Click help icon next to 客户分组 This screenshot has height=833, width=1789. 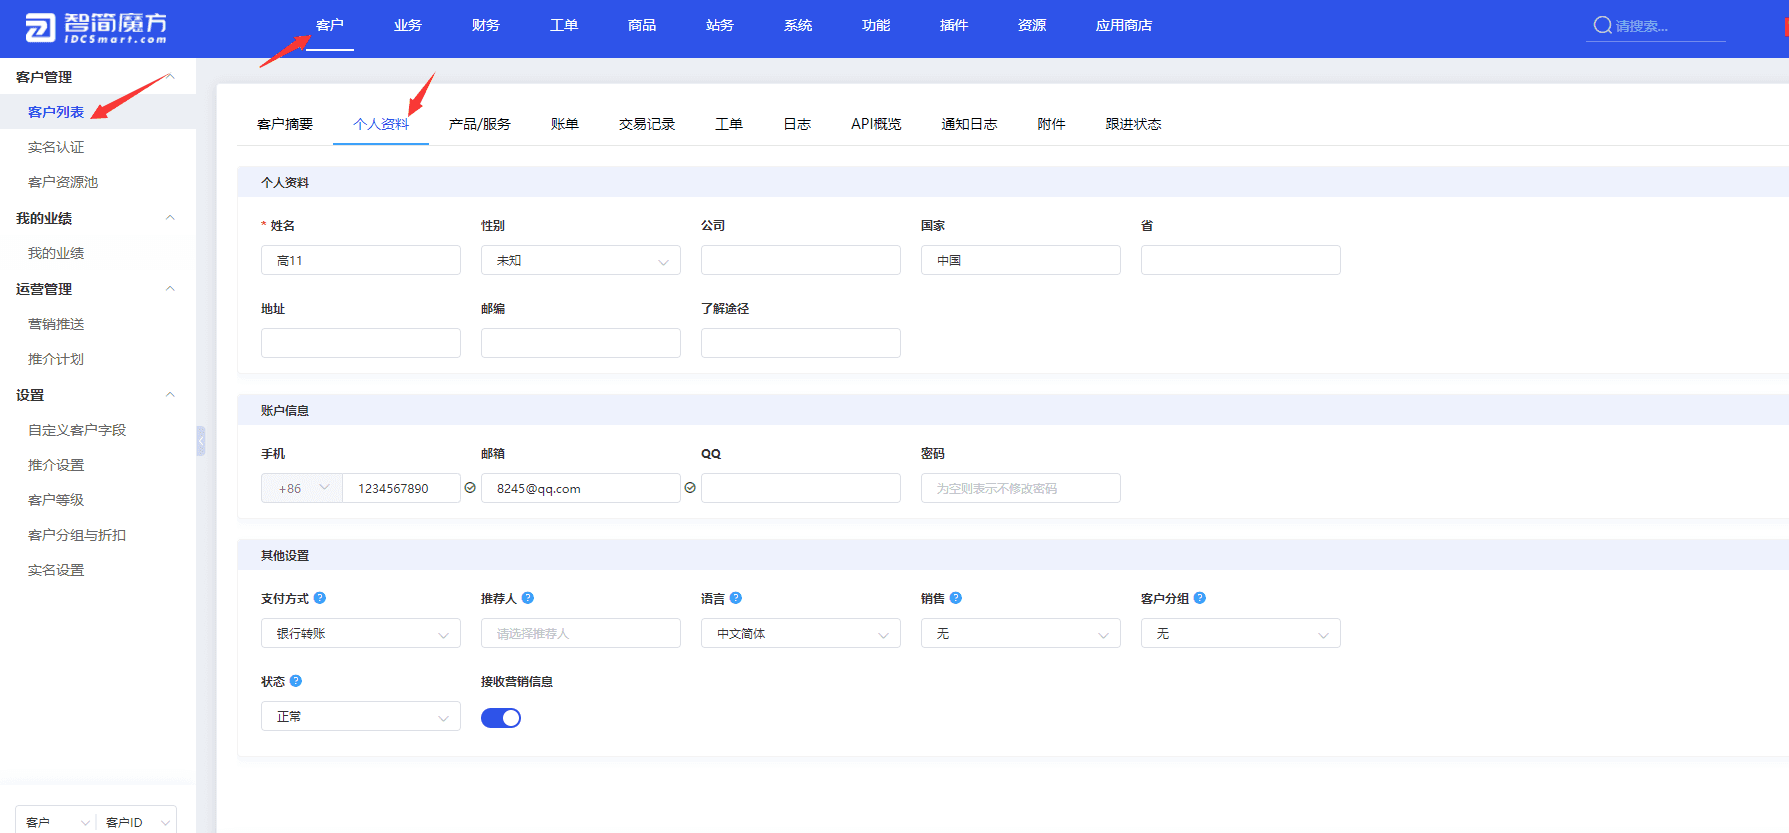pos(1200,598)
